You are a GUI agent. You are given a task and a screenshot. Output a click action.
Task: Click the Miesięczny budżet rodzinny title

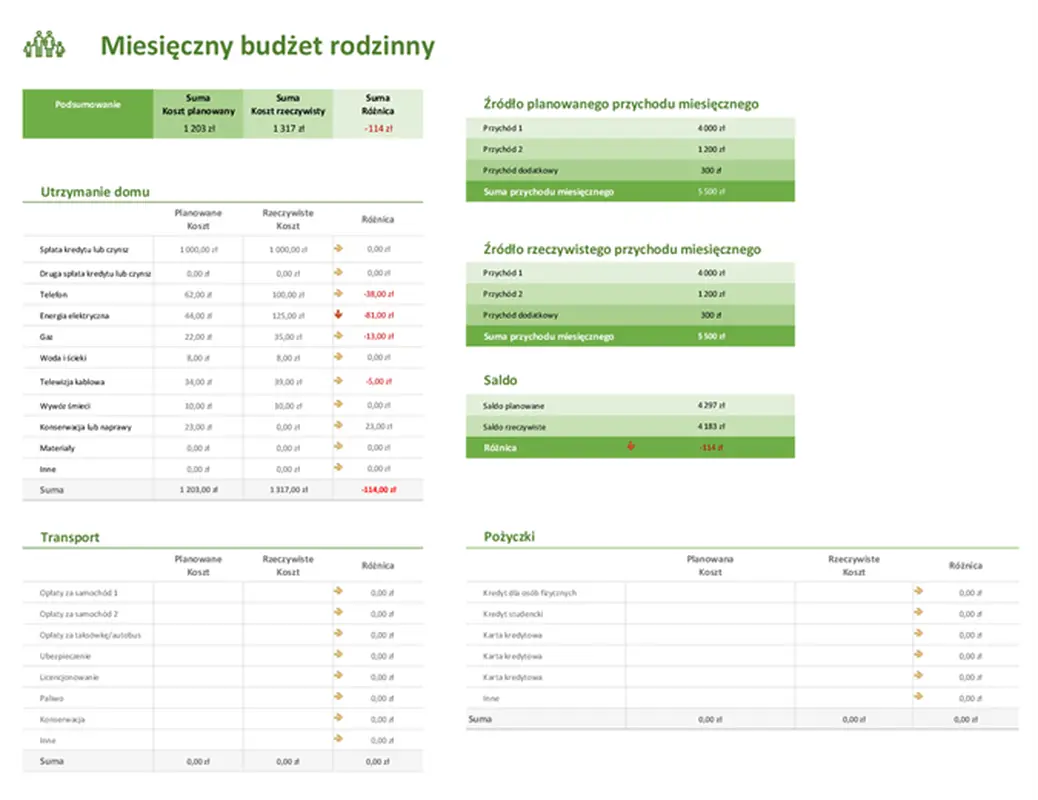[267, 46]
